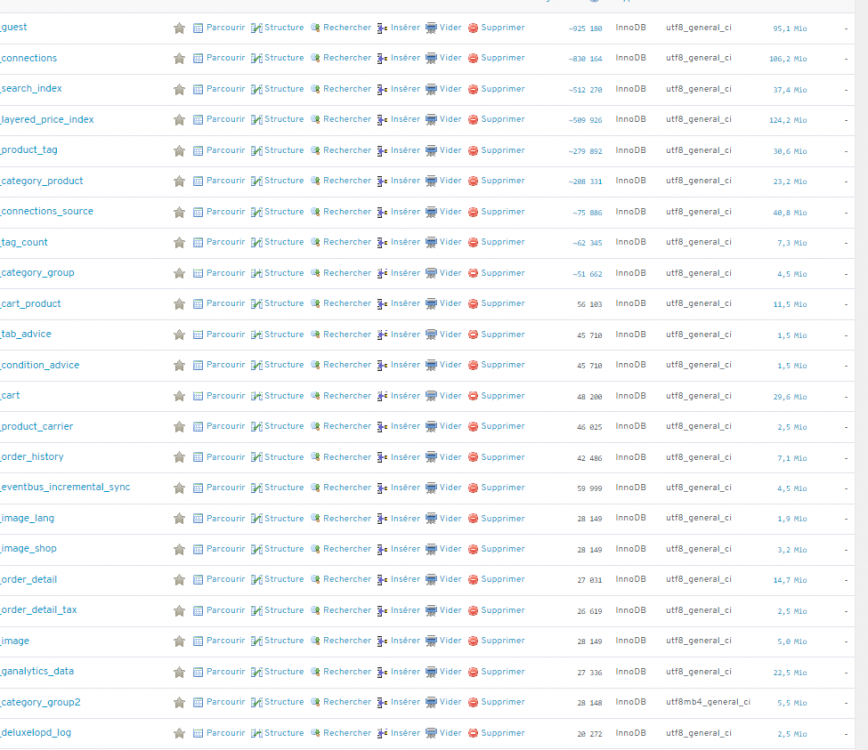Star the image_shop table
868x750 pixels.
click(179, 550)
